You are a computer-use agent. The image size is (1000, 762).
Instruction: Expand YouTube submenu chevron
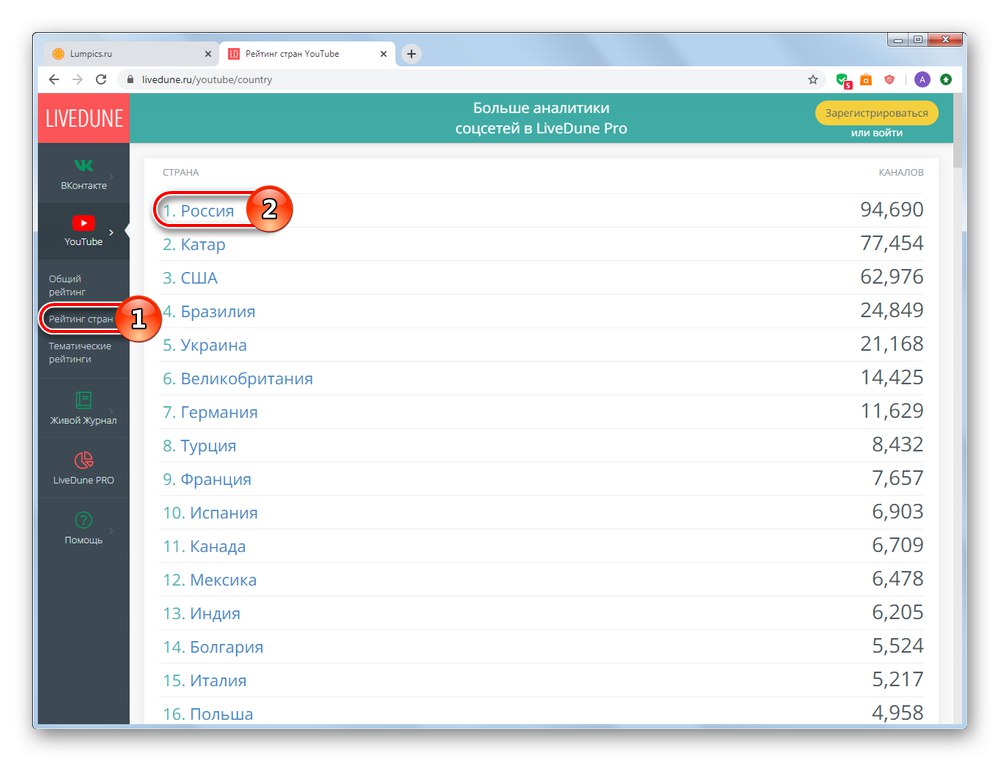[x=112, y=232]
